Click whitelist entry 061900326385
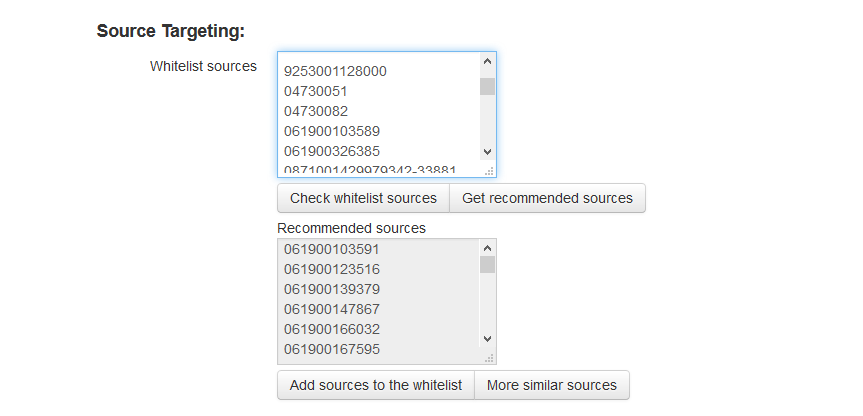Viewport: 863px width, 416px height. (332, 151)
